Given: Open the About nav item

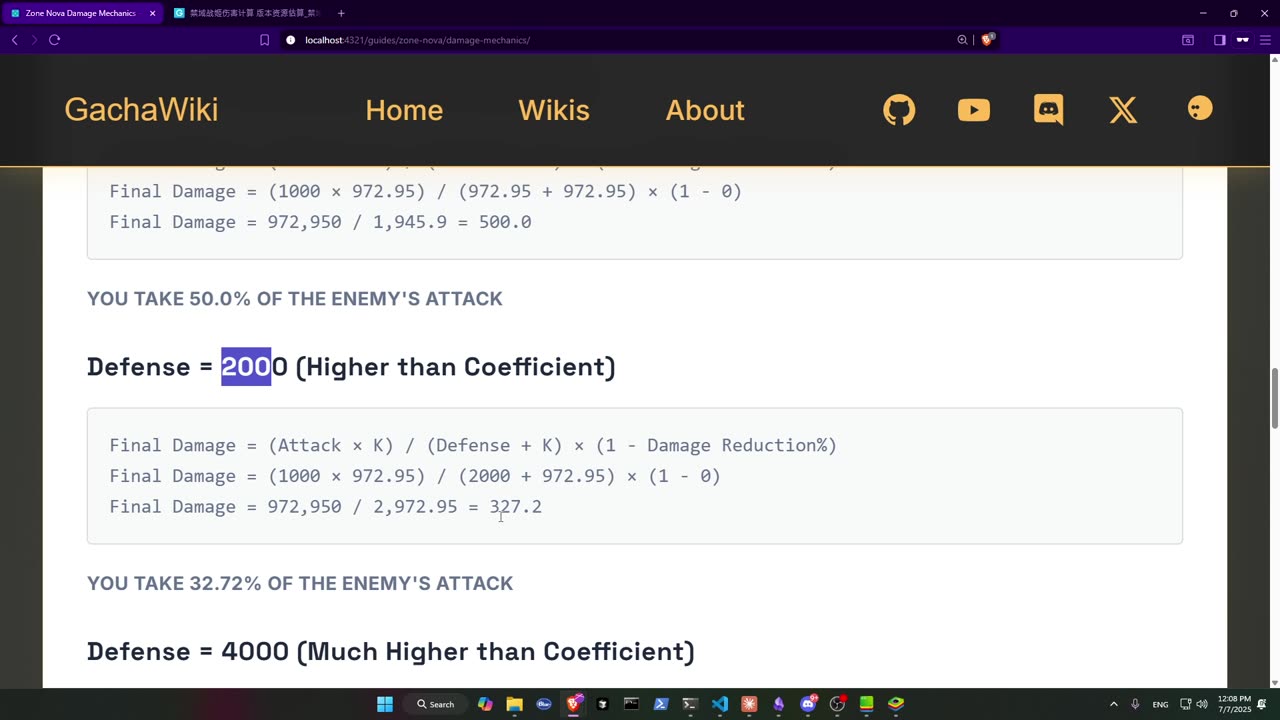Looking at the screenshot, I should (705, 110).
